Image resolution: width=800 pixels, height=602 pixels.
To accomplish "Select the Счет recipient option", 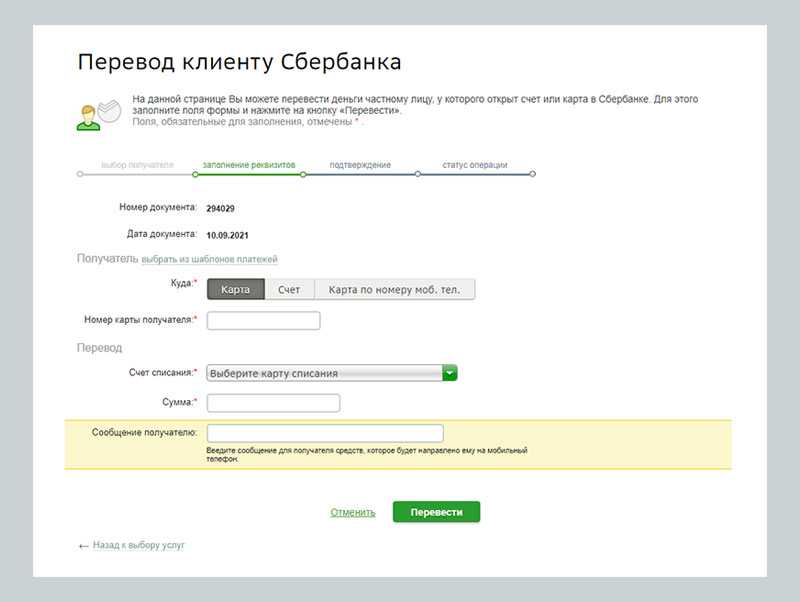I will (289, 289).
